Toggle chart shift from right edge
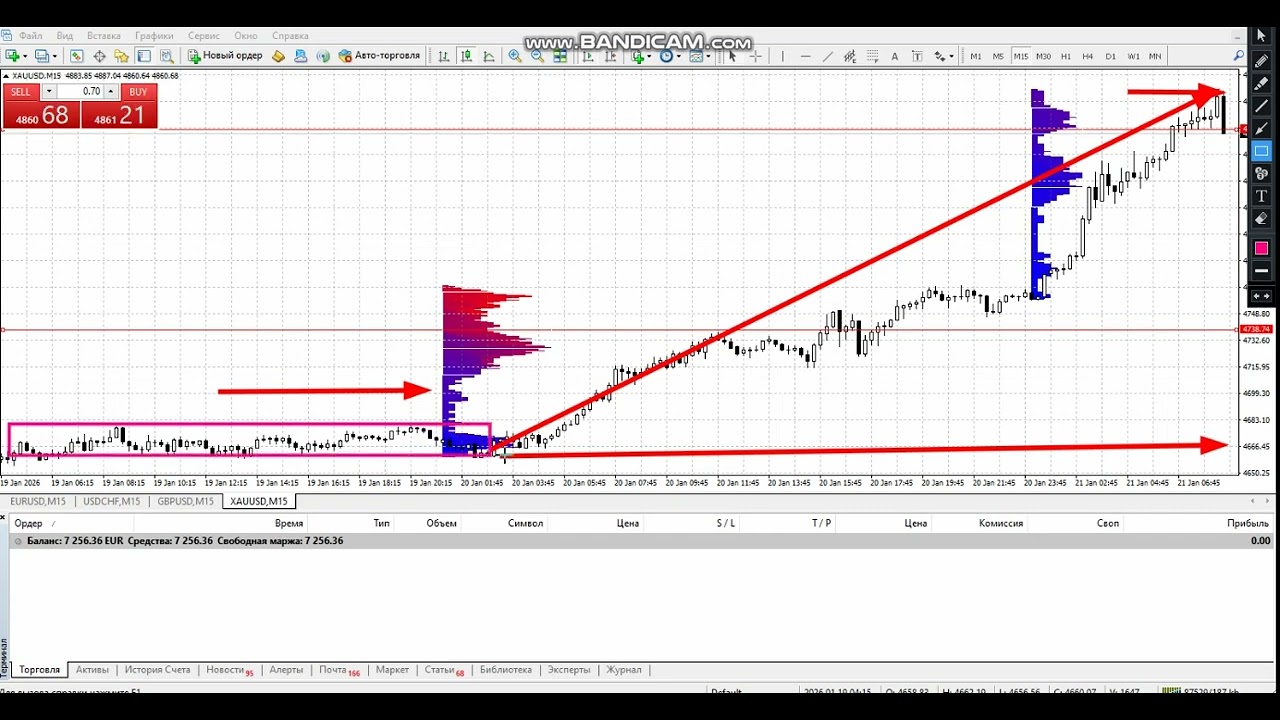 (613, 56)
